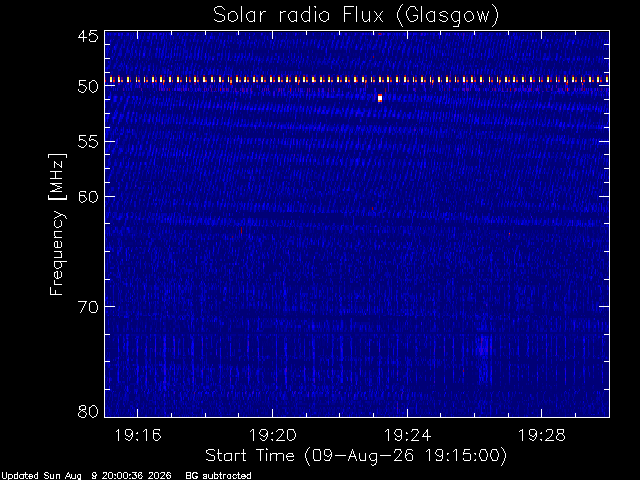Click the 80 frequency tick label
640x480 pixels.
[88, 411]
